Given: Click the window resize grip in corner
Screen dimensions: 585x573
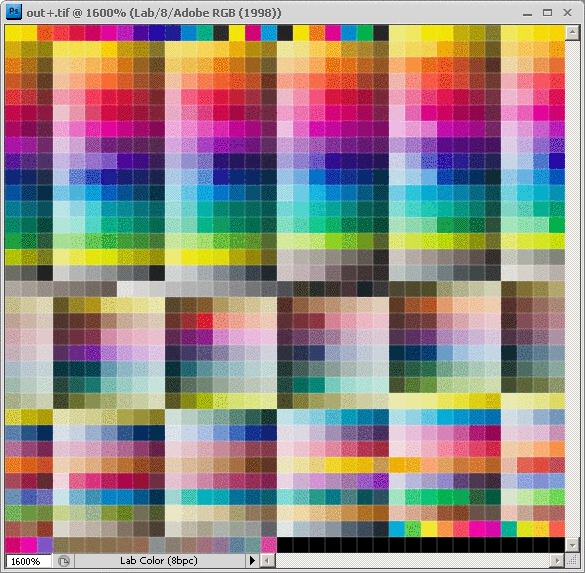Looking at the screenshot, I should coord(572,560).
